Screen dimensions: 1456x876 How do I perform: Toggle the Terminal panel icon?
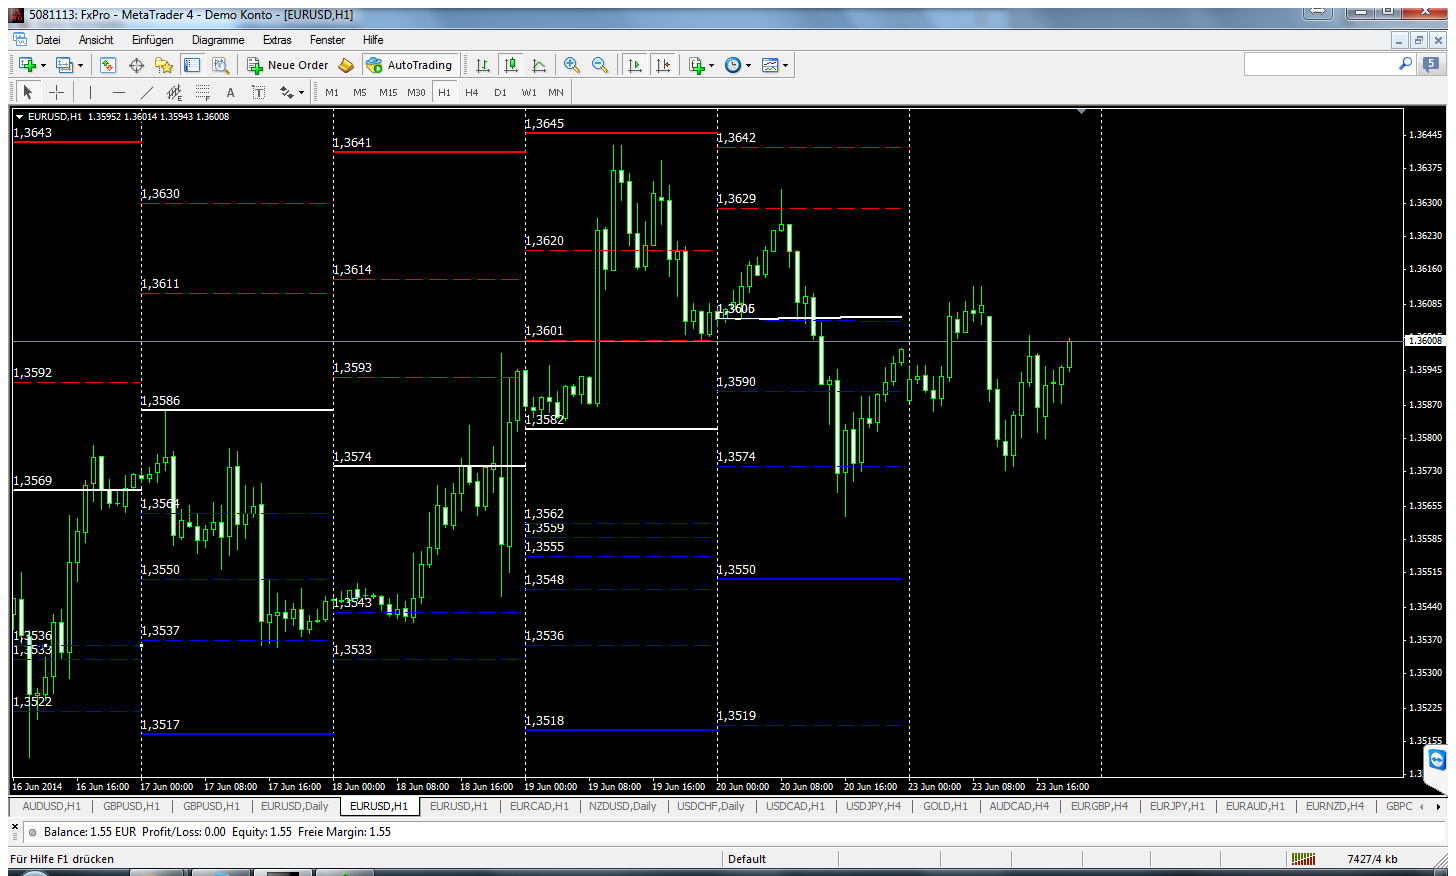(192, 65)
